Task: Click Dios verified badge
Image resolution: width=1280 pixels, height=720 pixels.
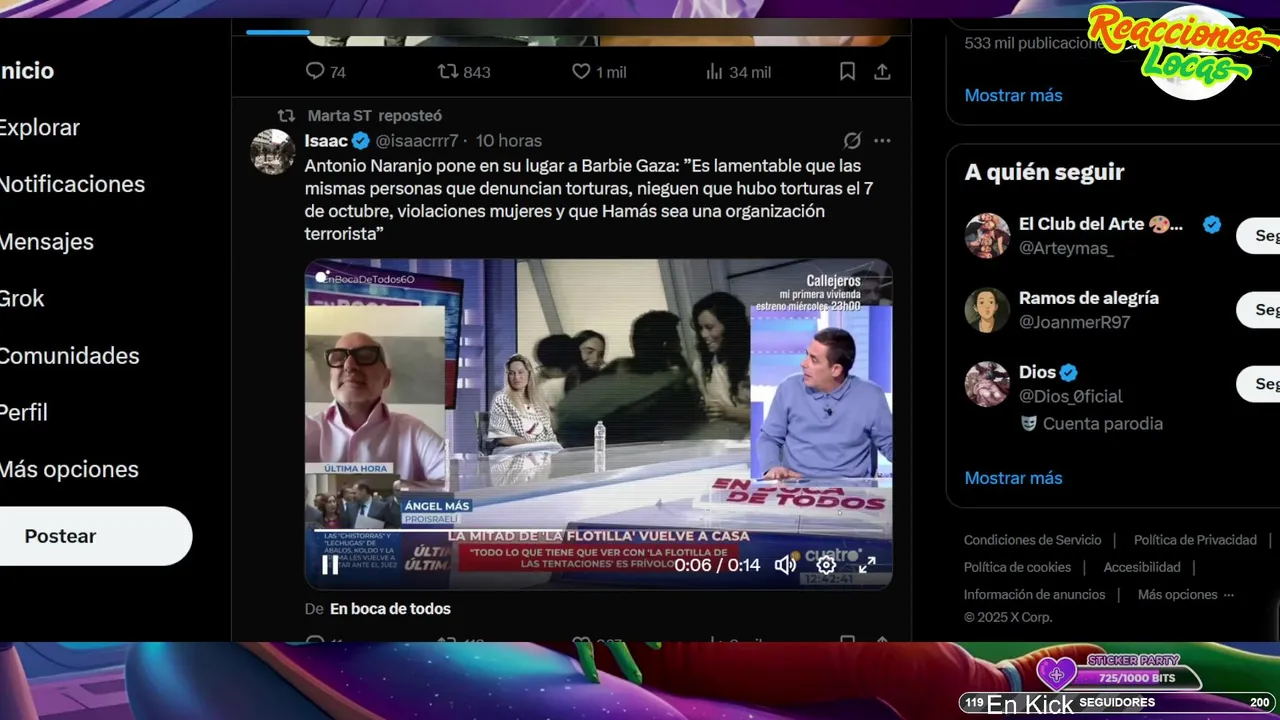Action: click(1069, 373)
